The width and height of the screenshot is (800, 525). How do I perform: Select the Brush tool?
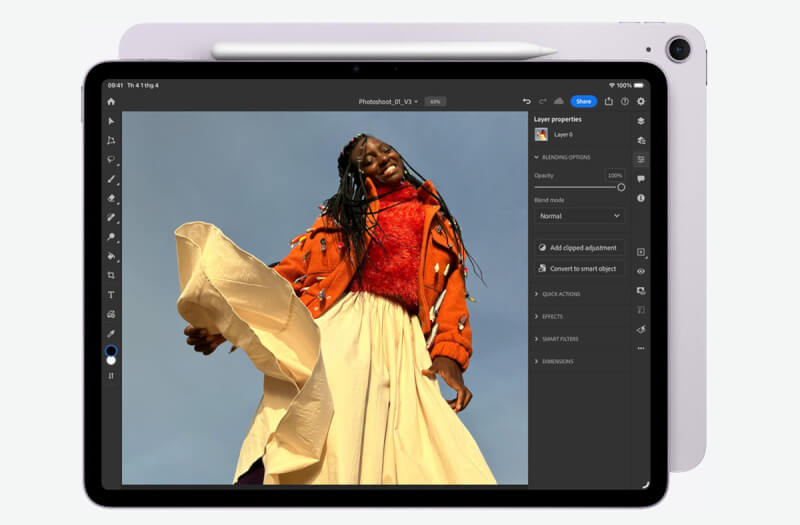(111, 179)
